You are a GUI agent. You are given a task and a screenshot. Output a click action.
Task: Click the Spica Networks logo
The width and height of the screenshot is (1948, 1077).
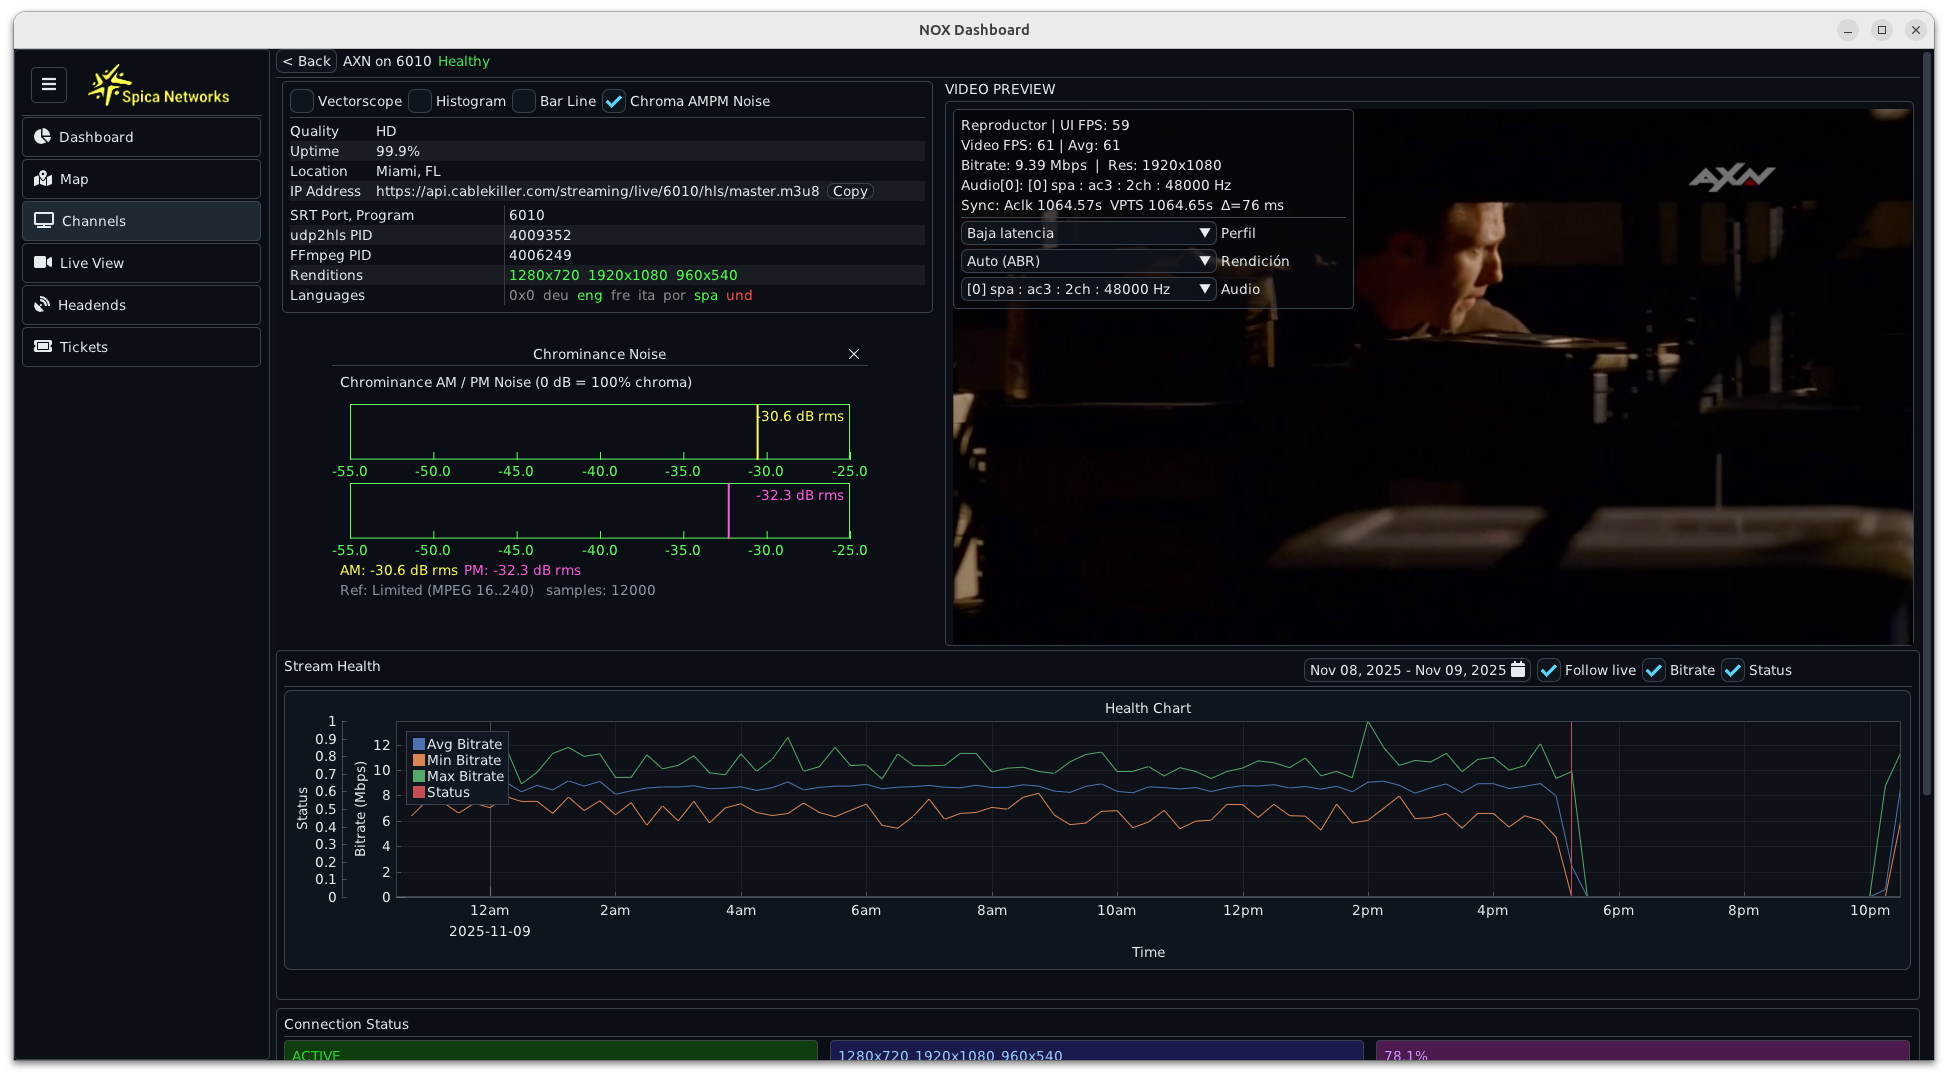(x=159, y=86)
